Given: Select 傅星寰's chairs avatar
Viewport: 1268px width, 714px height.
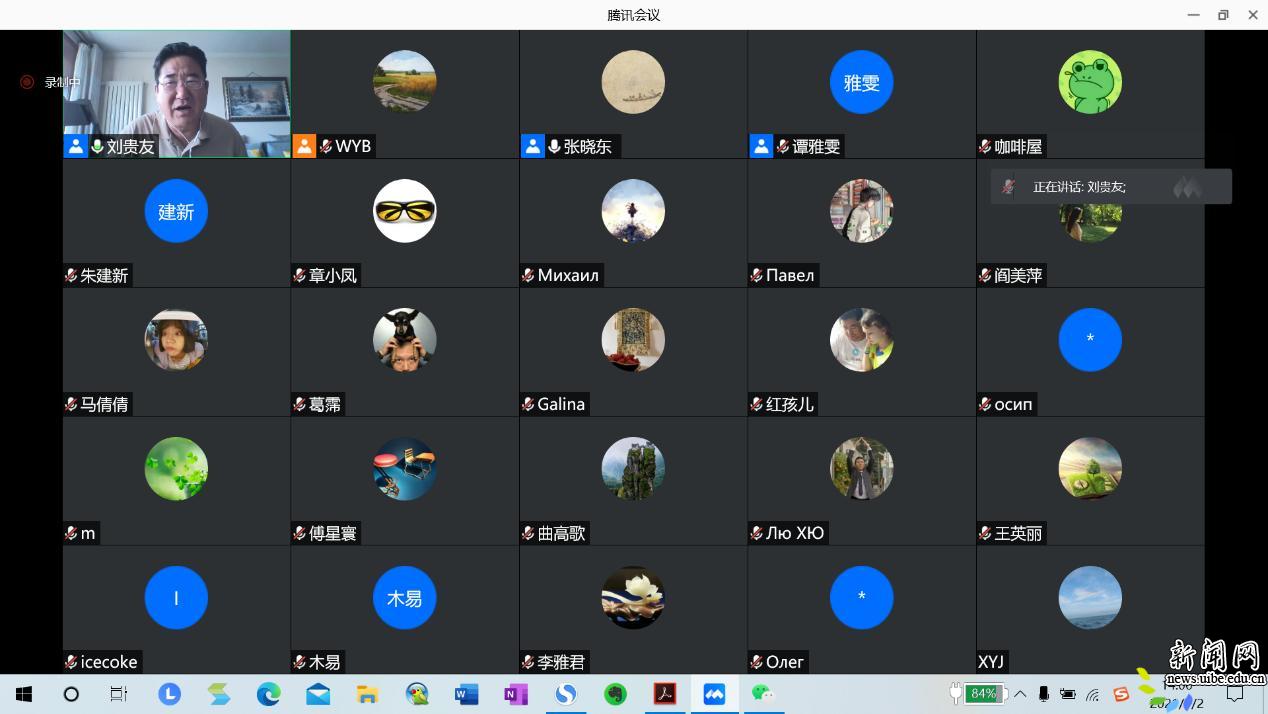Looking at the screenshot, I should [x=405, y=469].
